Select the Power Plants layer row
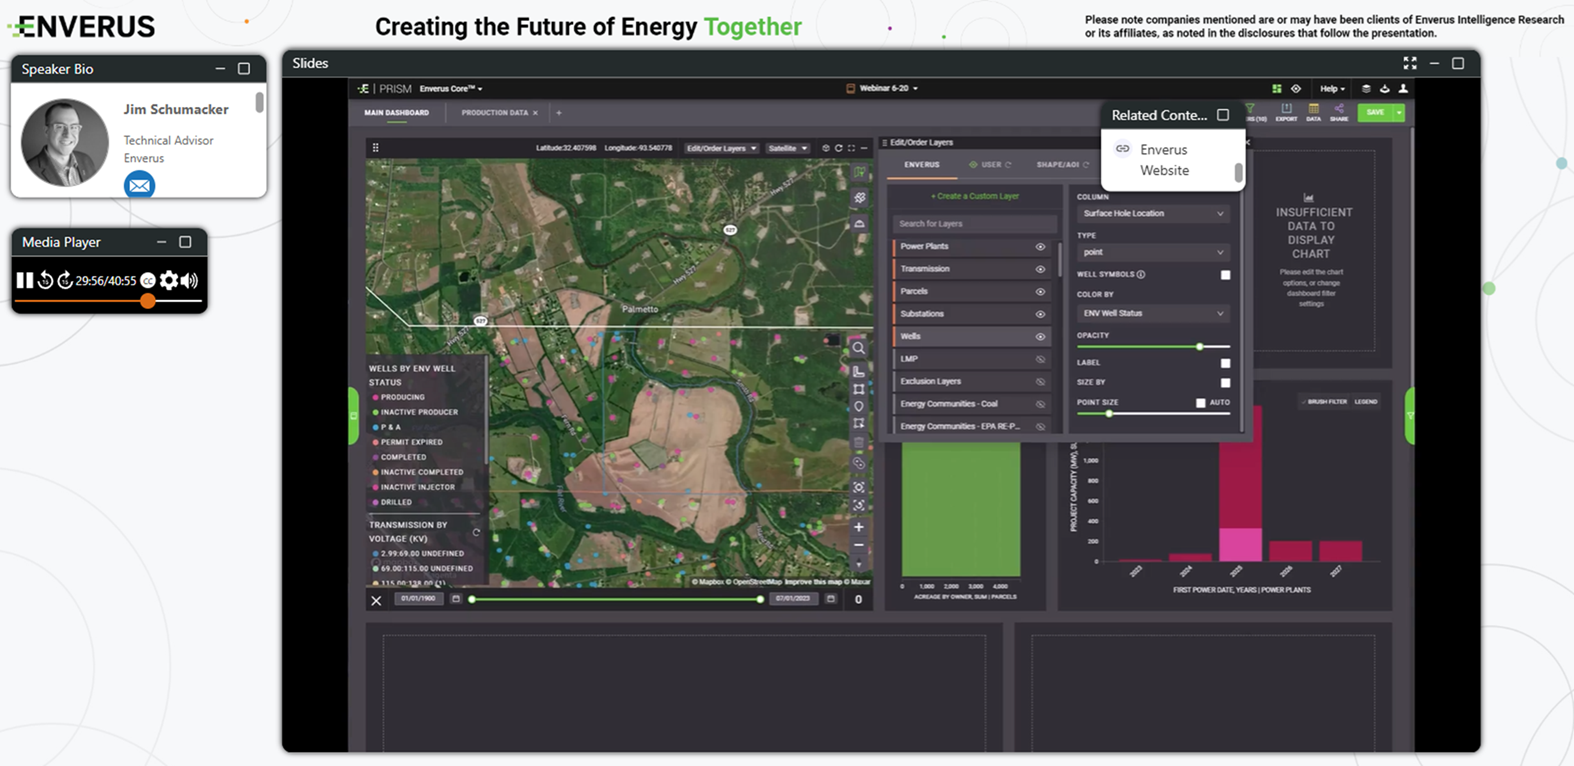The height and width of the screenshot is (766, 1574). [x=971, y=247]
